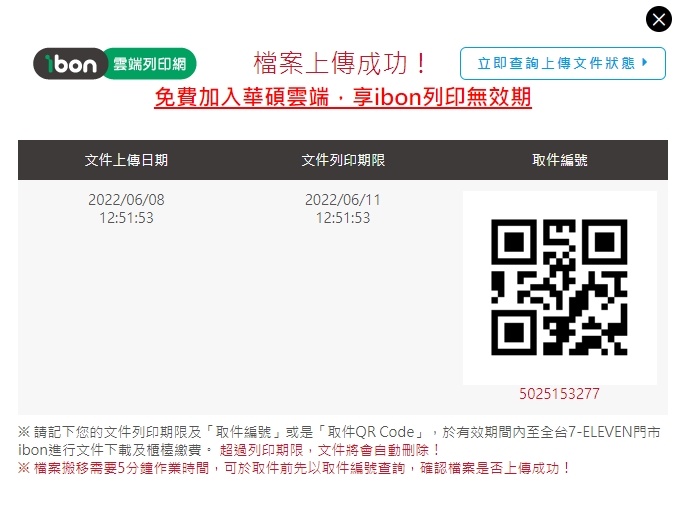
Task: Select the print deadline date 2022/06/11
Action: coord(343,200)
